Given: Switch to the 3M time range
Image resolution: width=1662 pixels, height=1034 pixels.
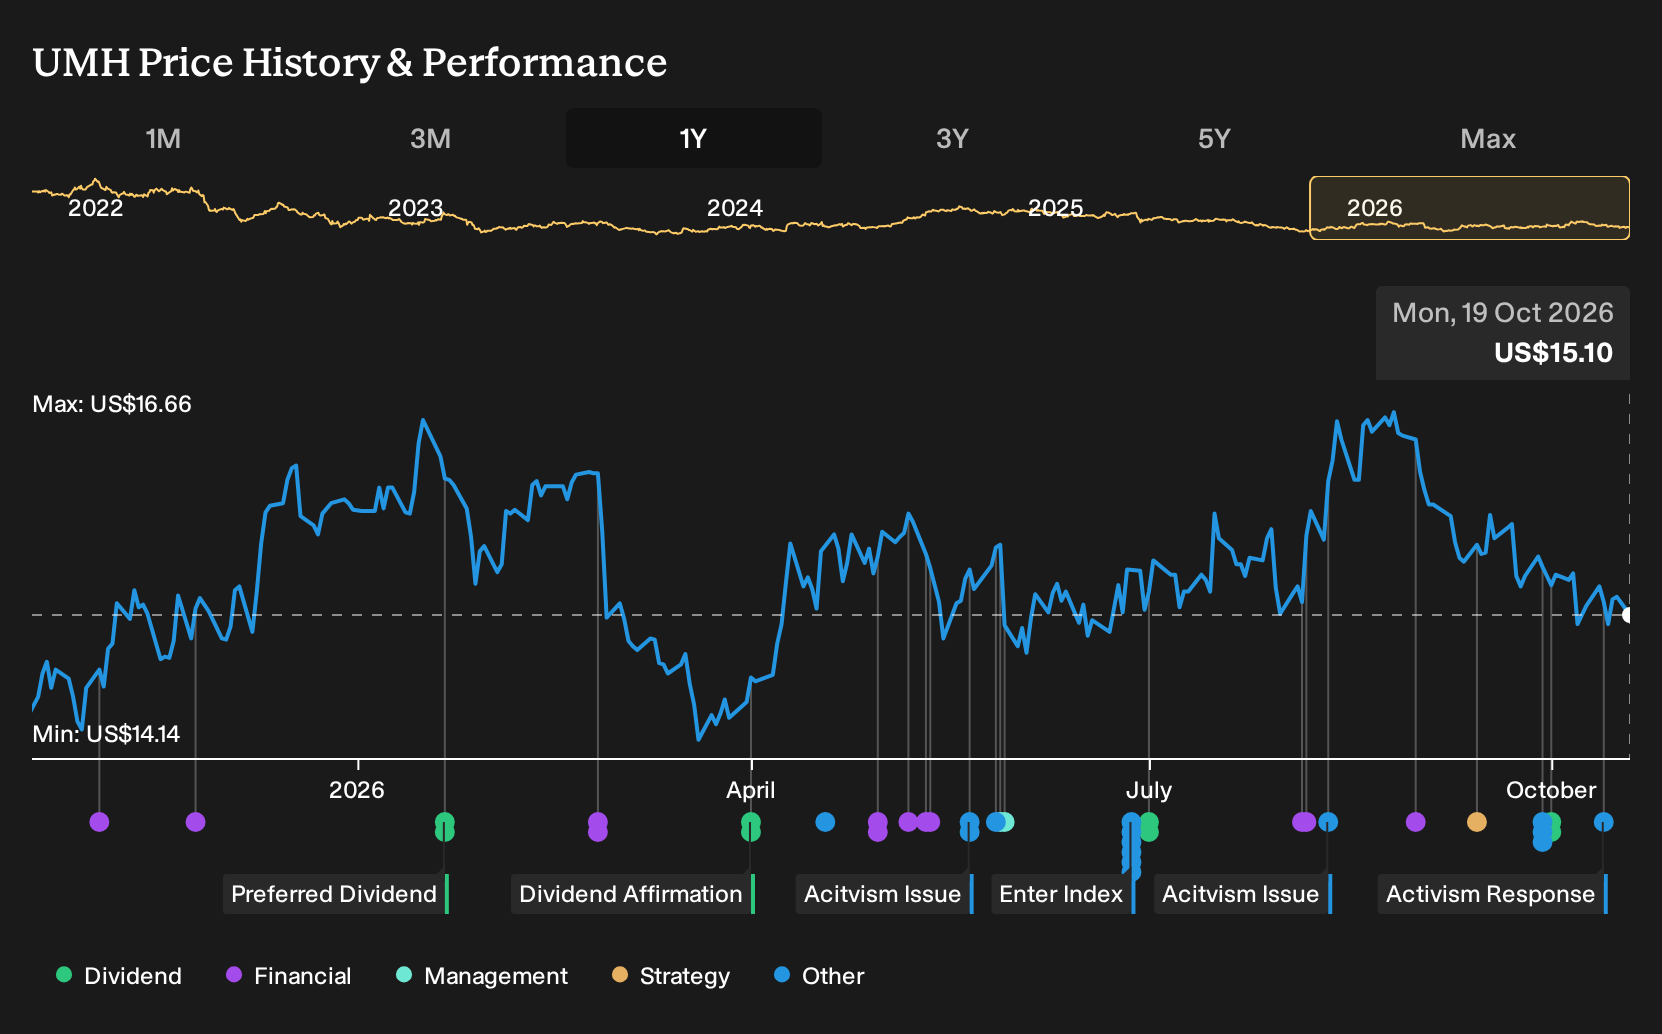Looking at the screenshot, I should [x=430, y=138].
